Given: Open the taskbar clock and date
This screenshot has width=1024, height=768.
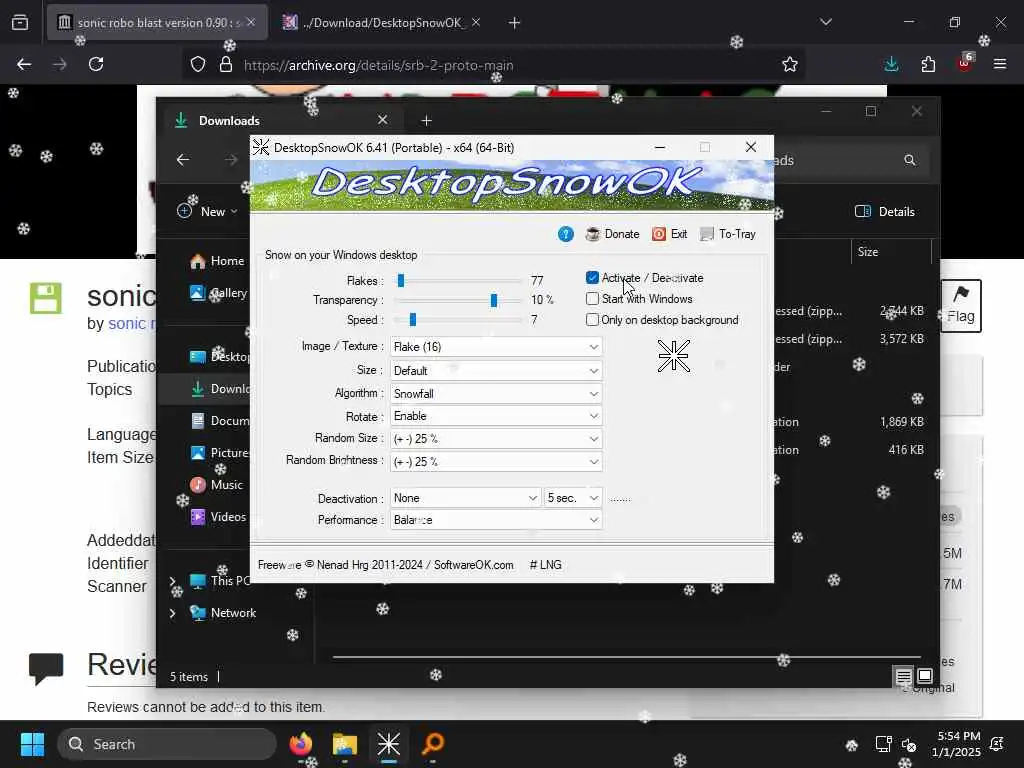Looking at the screenshot, I should click(956, 744).
